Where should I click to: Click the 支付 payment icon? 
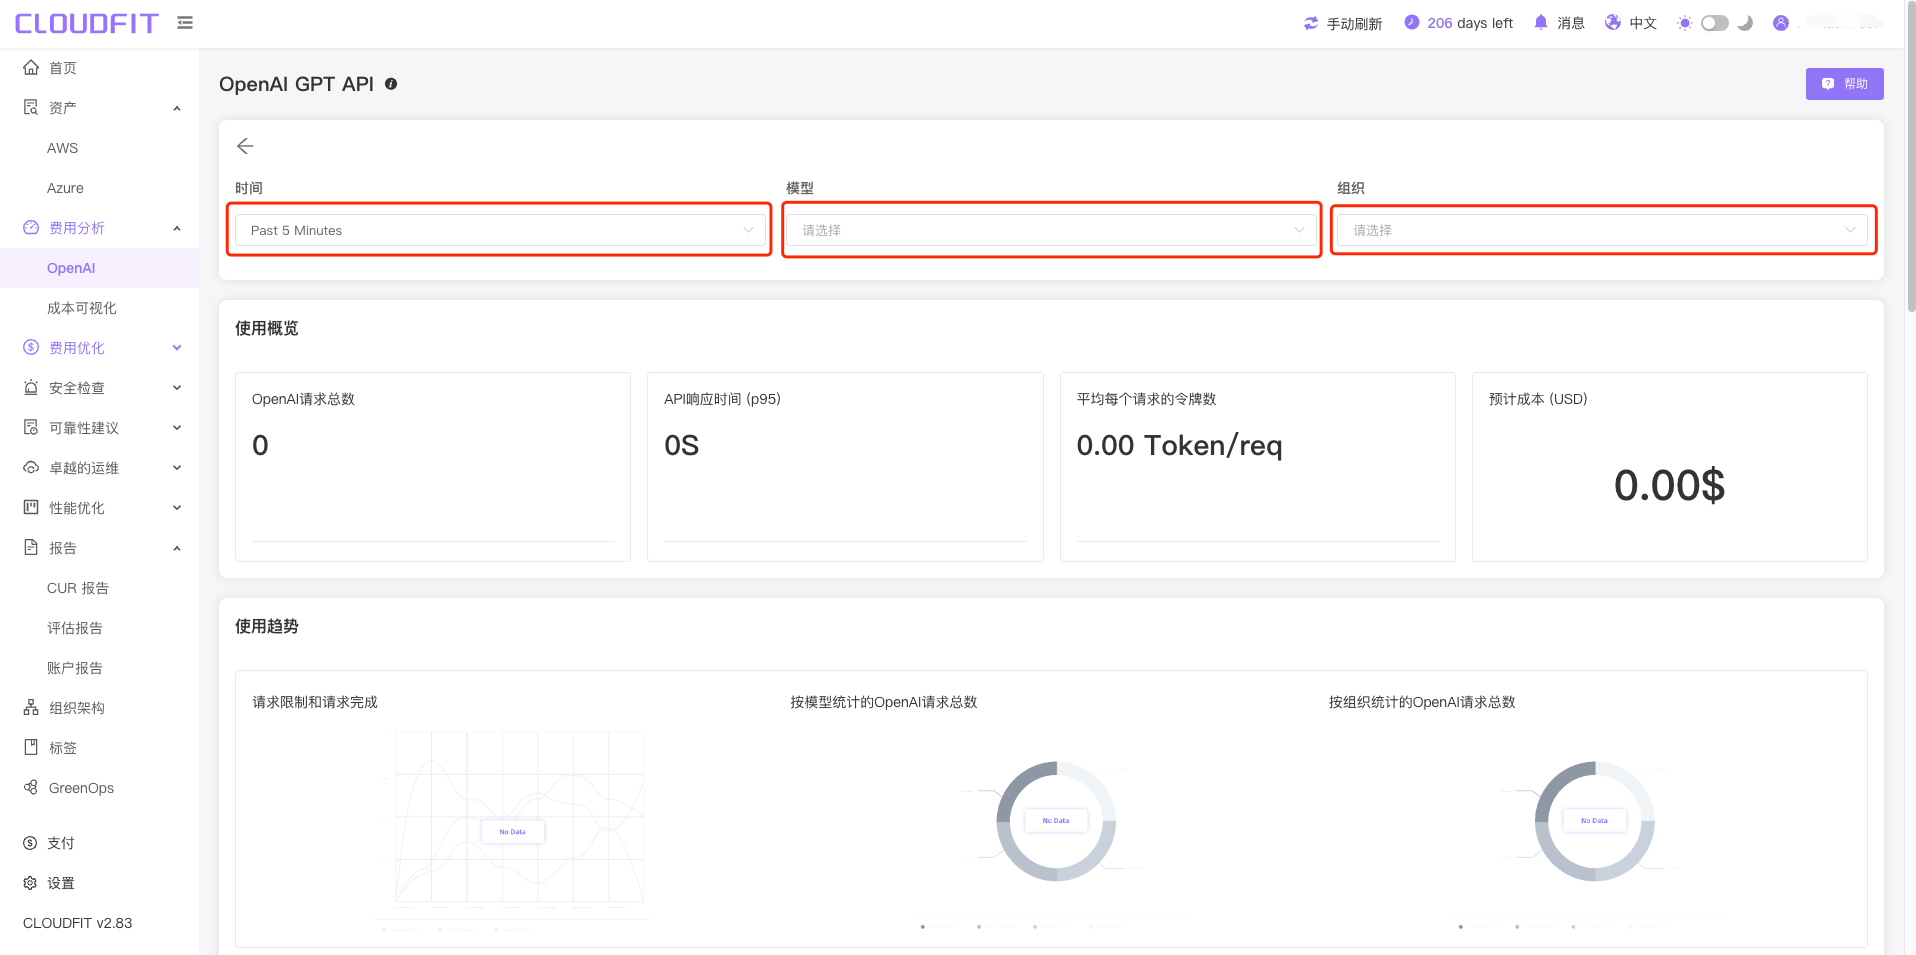(30, 843)
